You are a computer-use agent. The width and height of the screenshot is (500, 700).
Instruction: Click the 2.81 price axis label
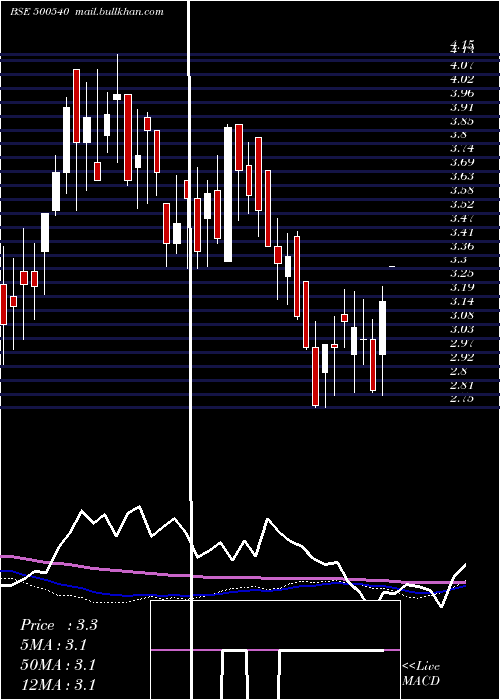462,385
